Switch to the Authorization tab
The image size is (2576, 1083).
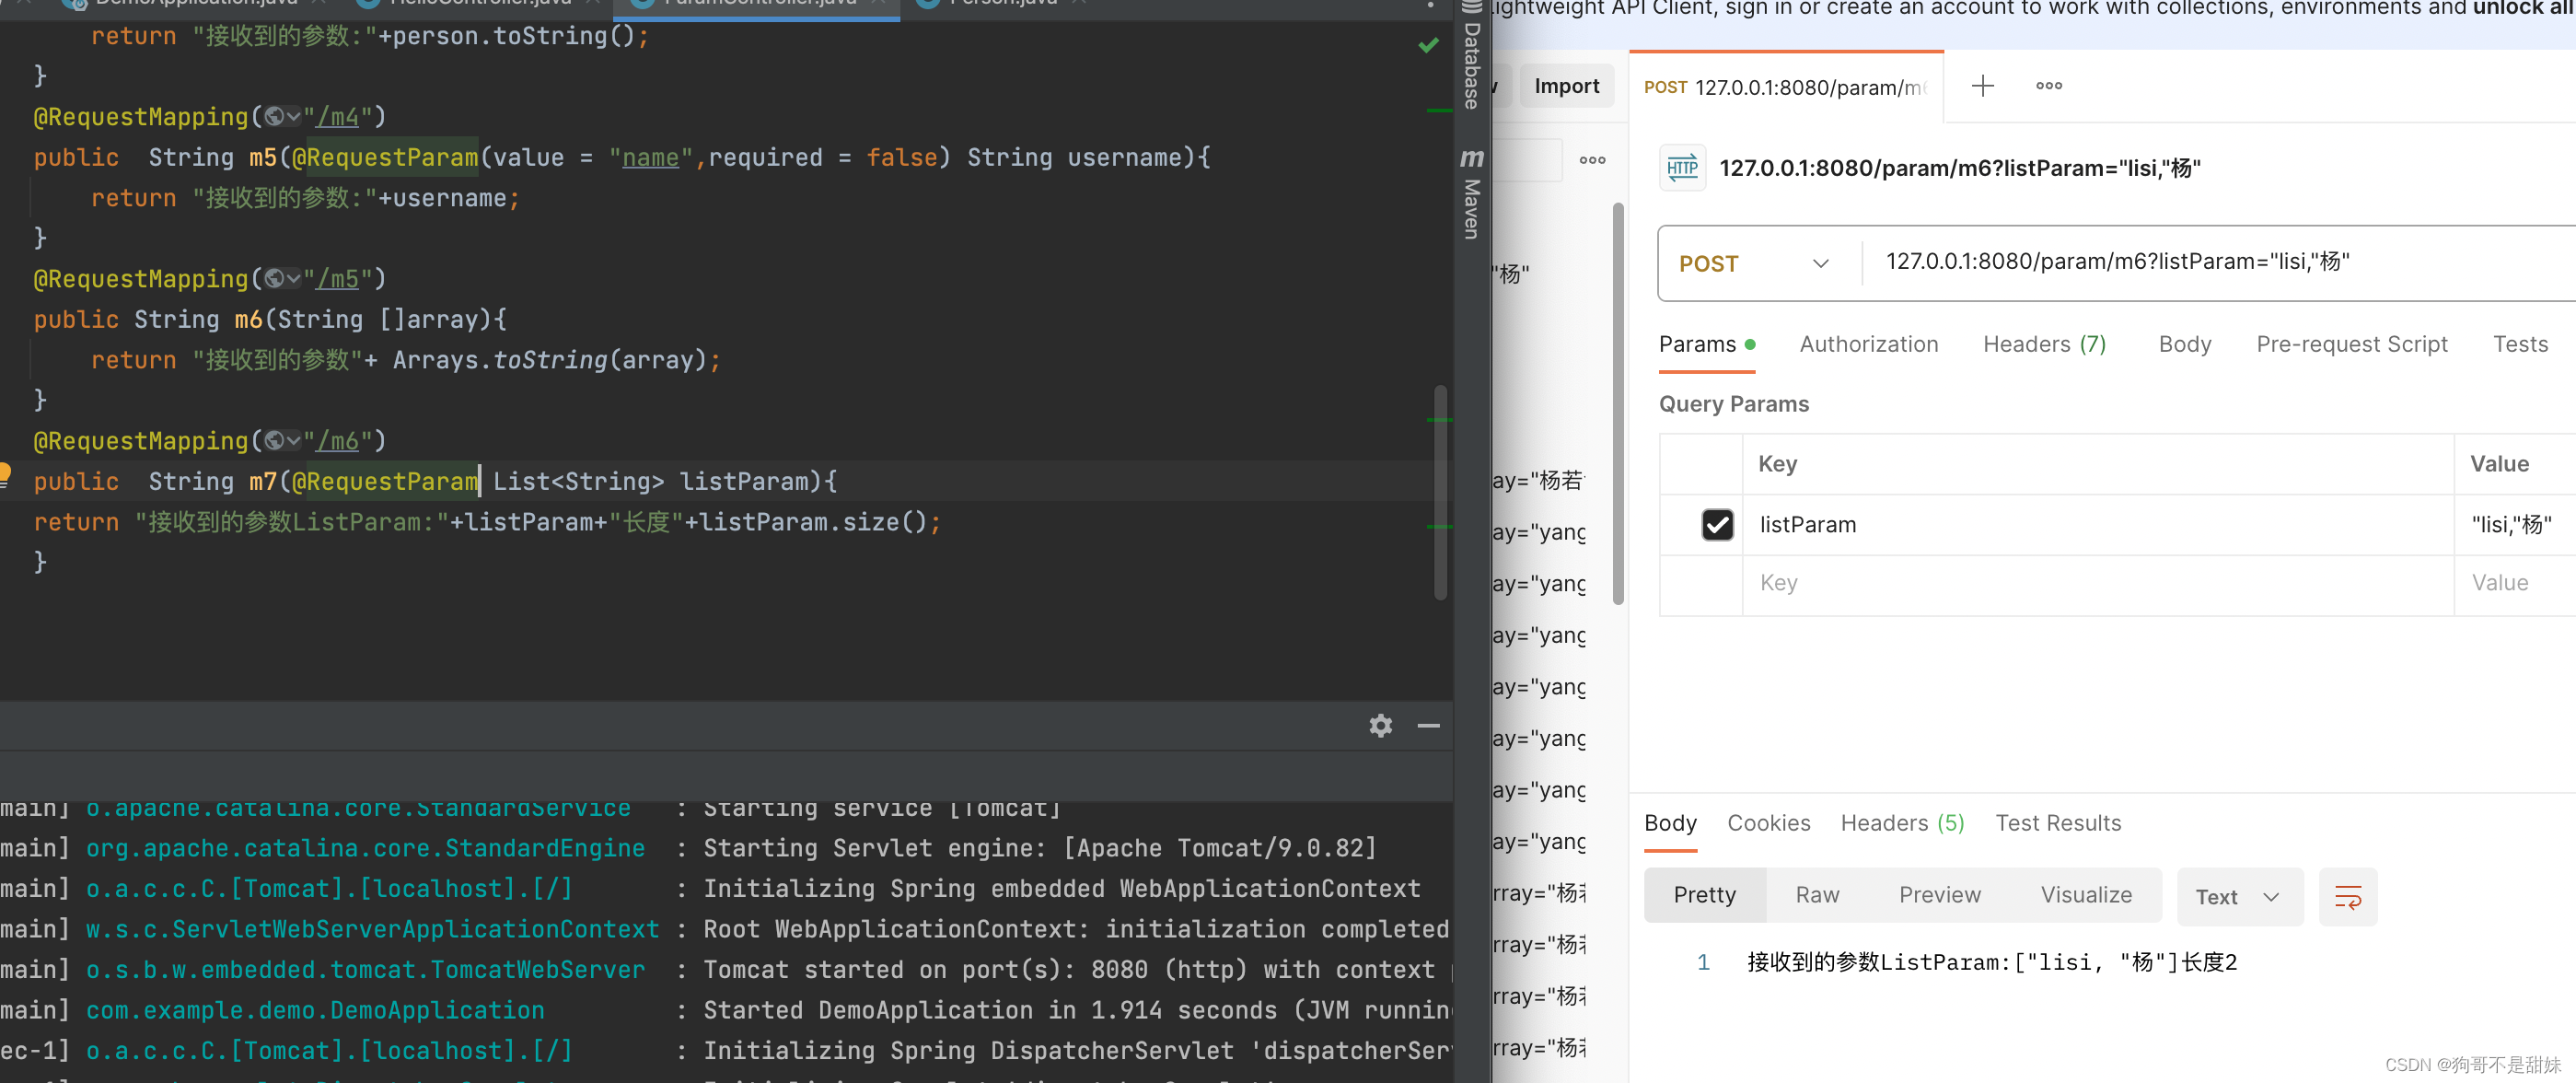point(1868,345)
